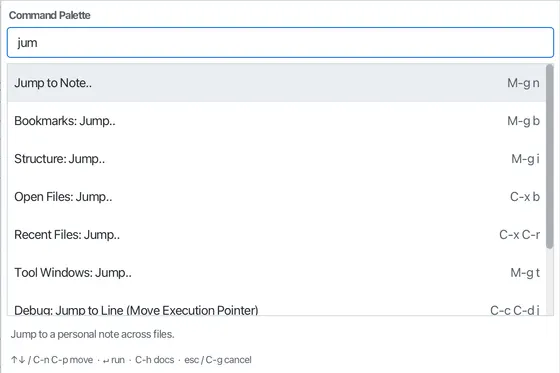Click the C-c C-d j shortcut hint

[515, 310]
